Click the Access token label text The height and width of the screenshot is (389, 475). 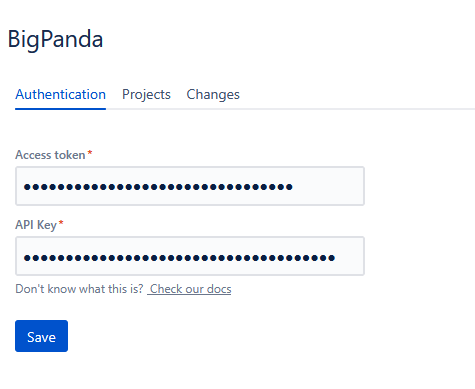click(50, 155)
